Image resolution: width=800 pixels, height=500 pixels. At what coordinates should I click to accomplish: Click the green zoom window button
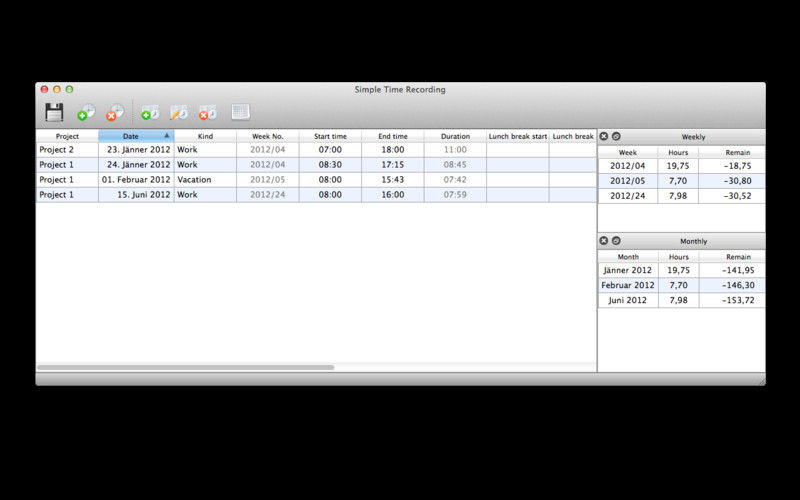[69, 89]
